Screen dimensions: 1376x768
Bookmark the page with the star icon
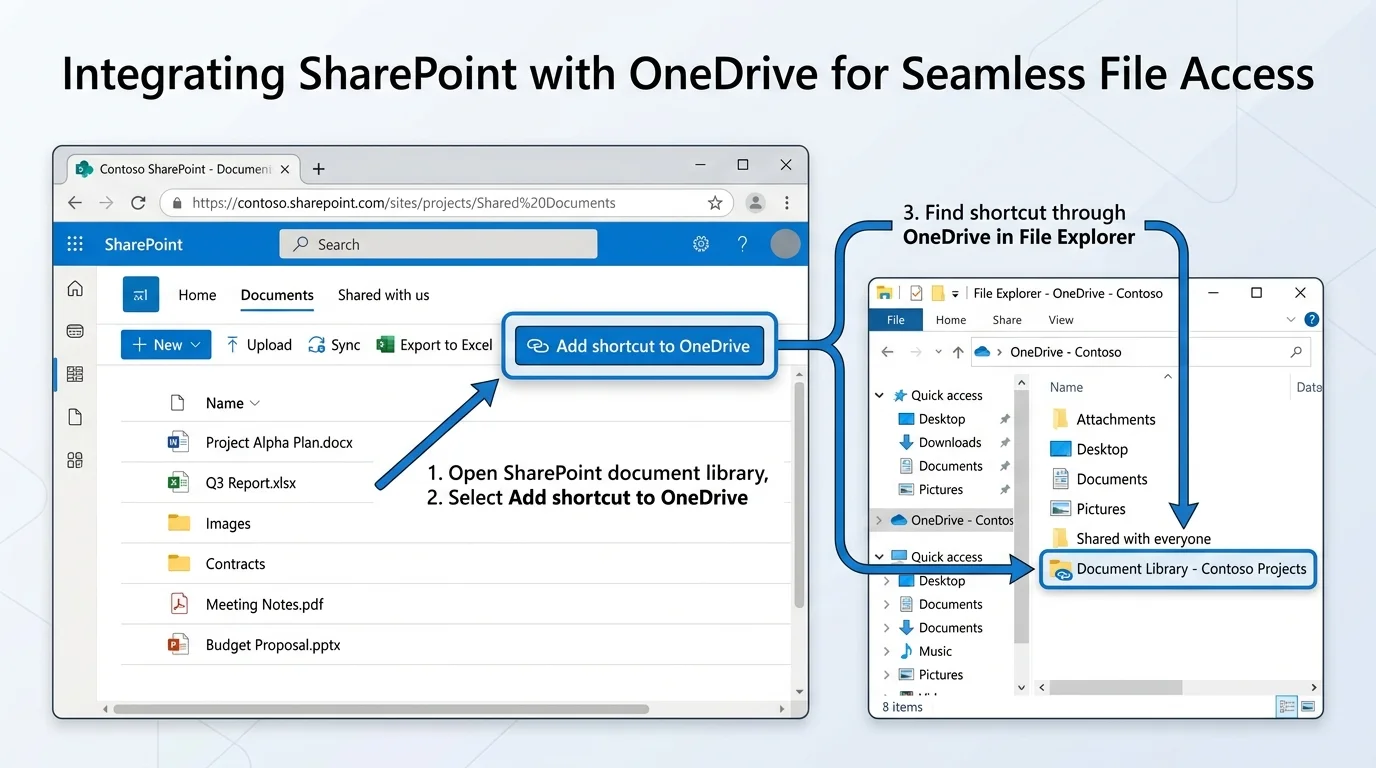(x=715, y=203)
